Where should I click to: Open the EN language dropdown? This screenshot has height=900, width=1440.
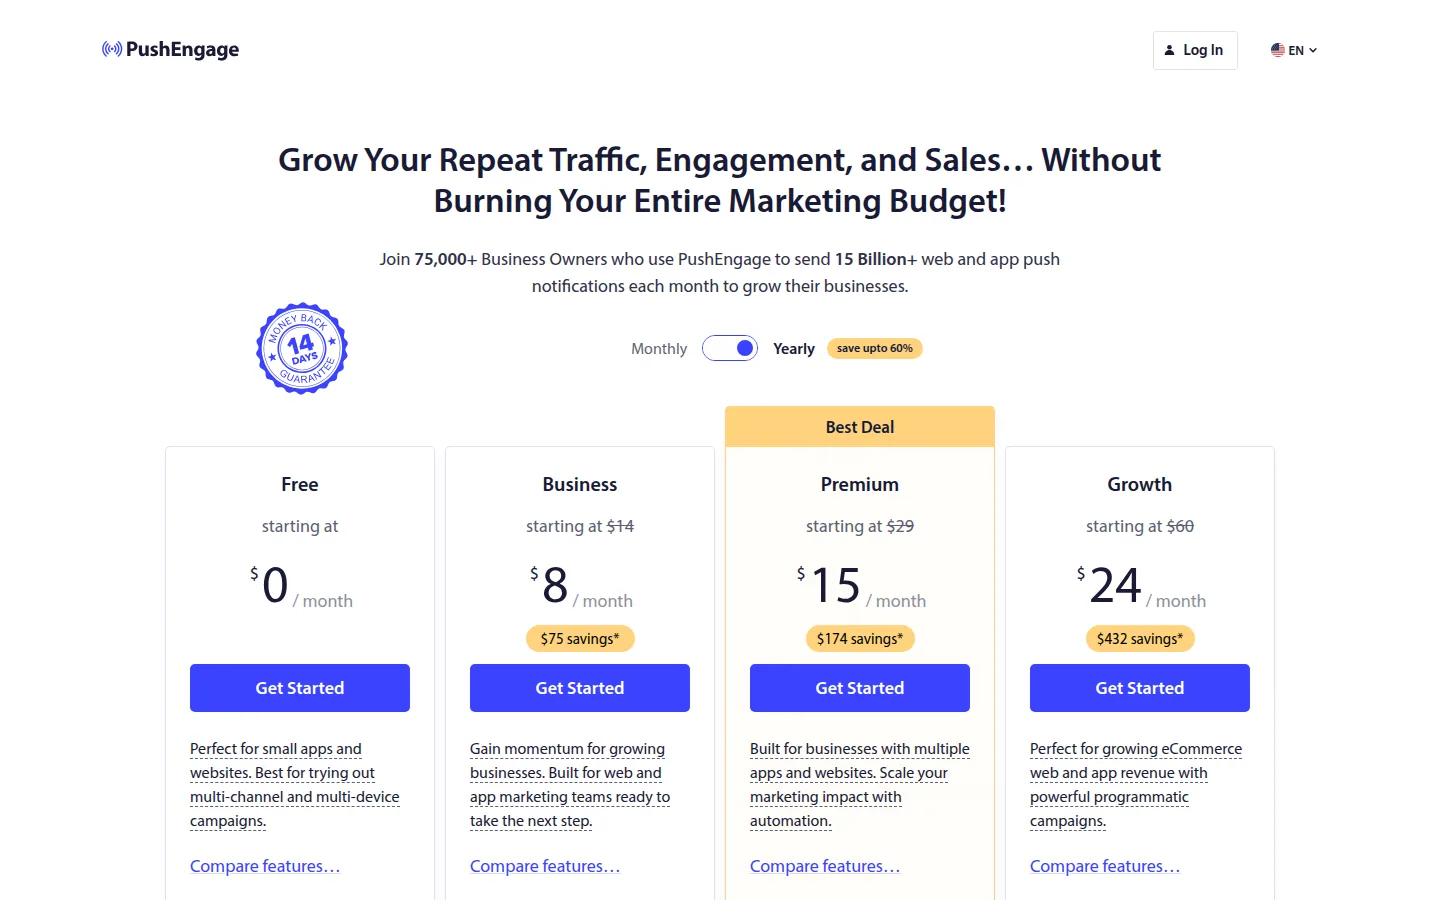[x=1294, y=50]
